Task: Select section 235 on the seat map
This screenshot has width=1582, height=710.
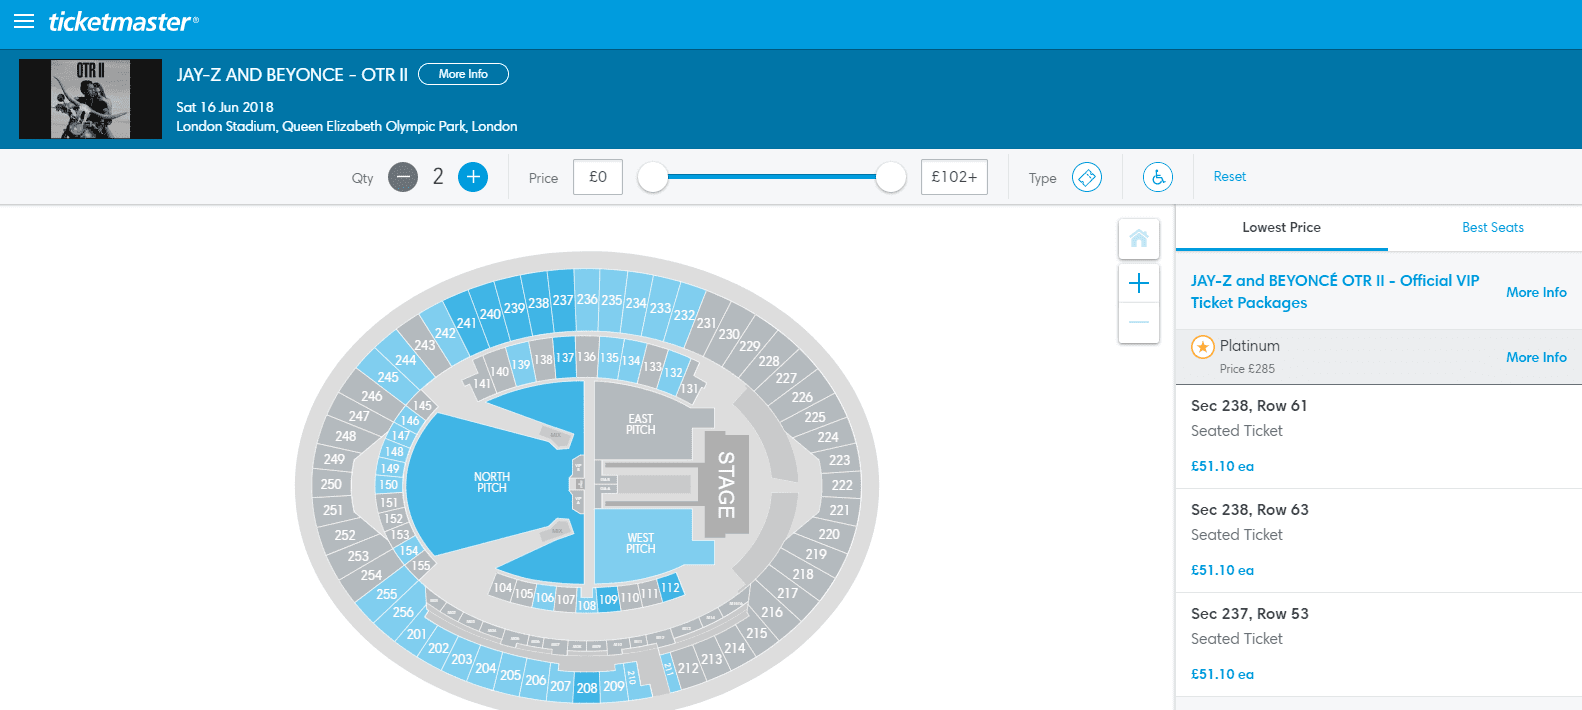Action: click(611, 300)
